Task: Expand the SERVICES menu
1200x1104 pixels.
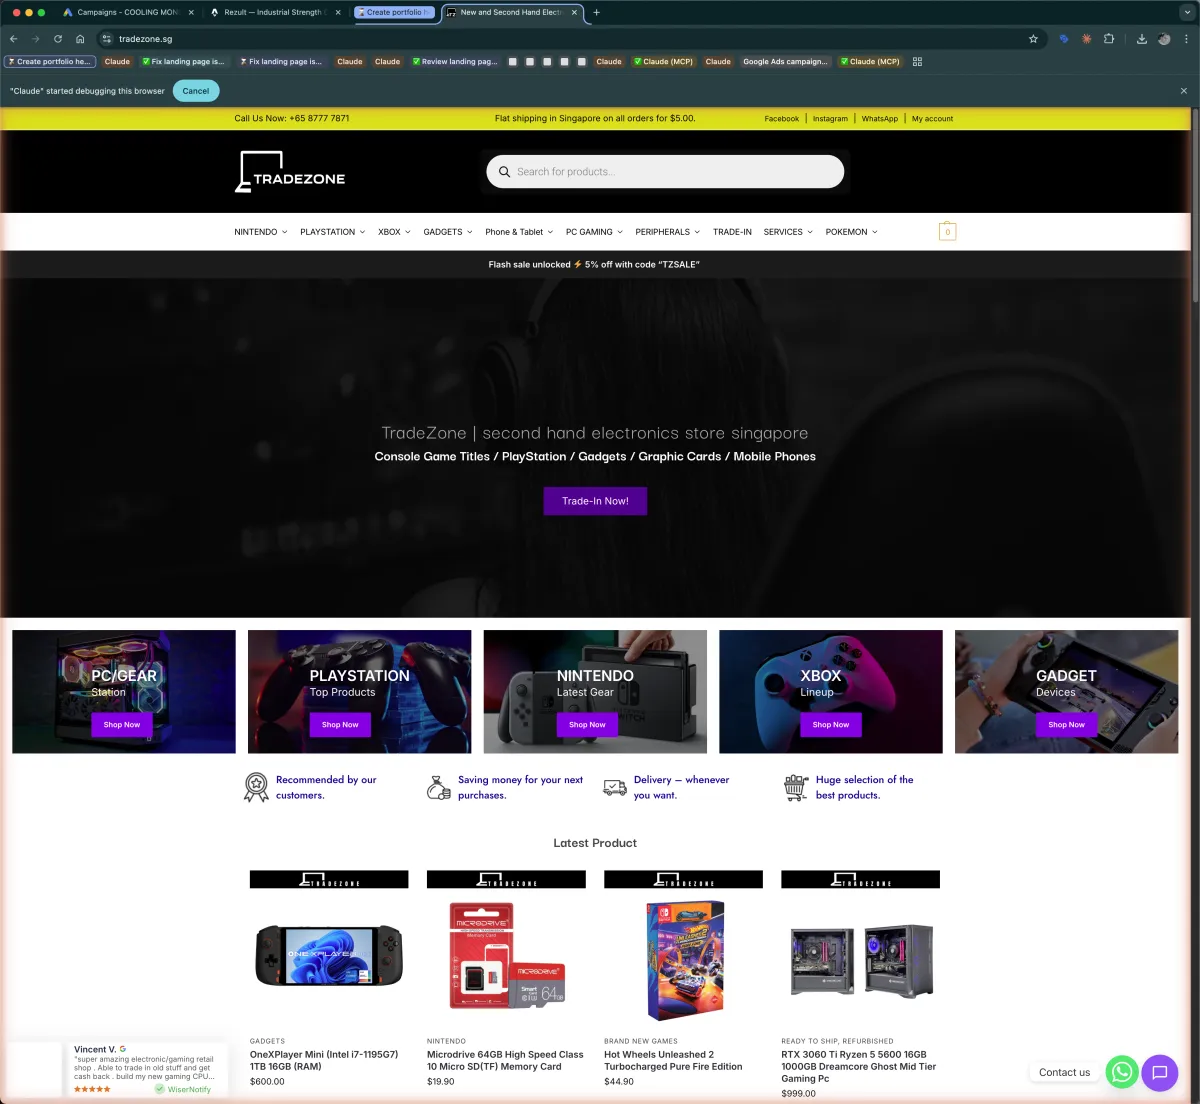Action: (788, 232)
